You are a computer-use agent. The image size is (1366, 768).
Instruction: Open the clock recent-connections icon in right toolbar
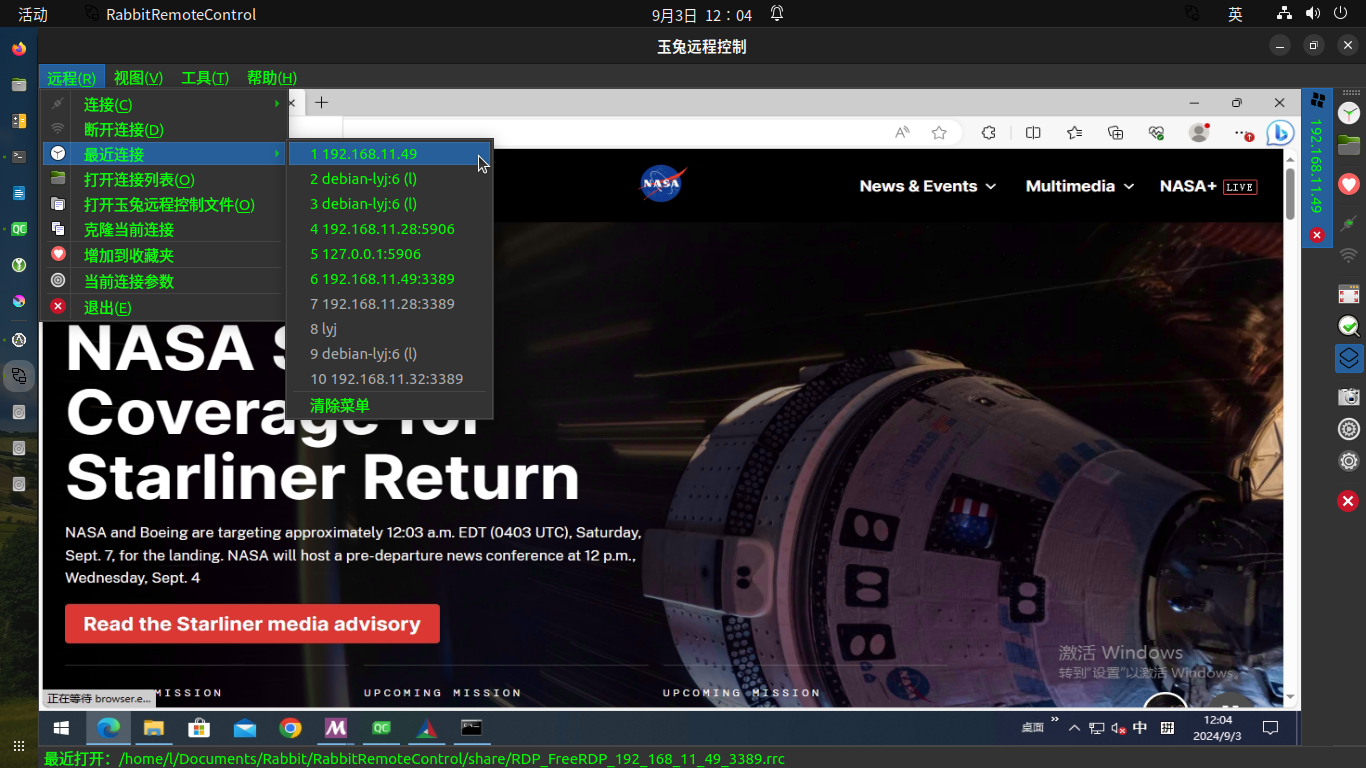pos(1349,113)
